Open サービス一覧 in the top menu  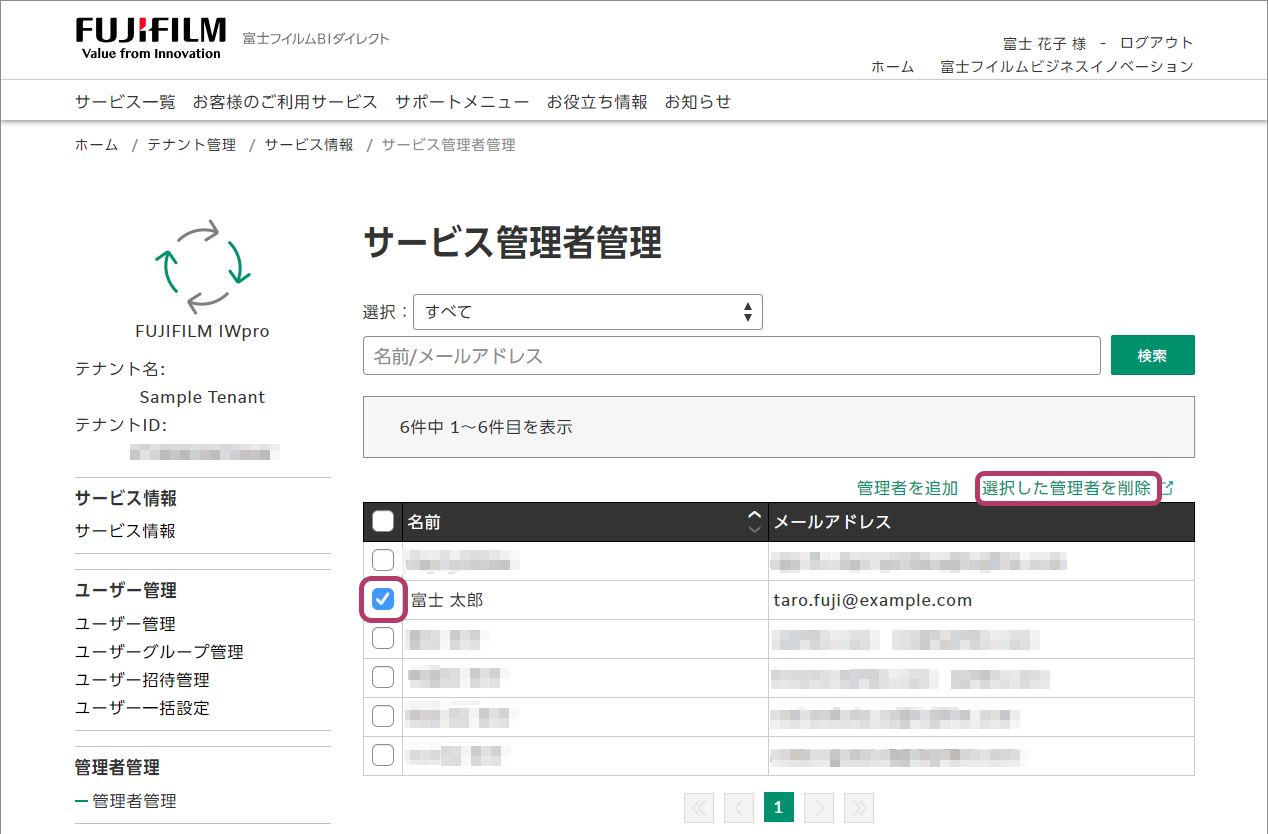click(125, 102)
